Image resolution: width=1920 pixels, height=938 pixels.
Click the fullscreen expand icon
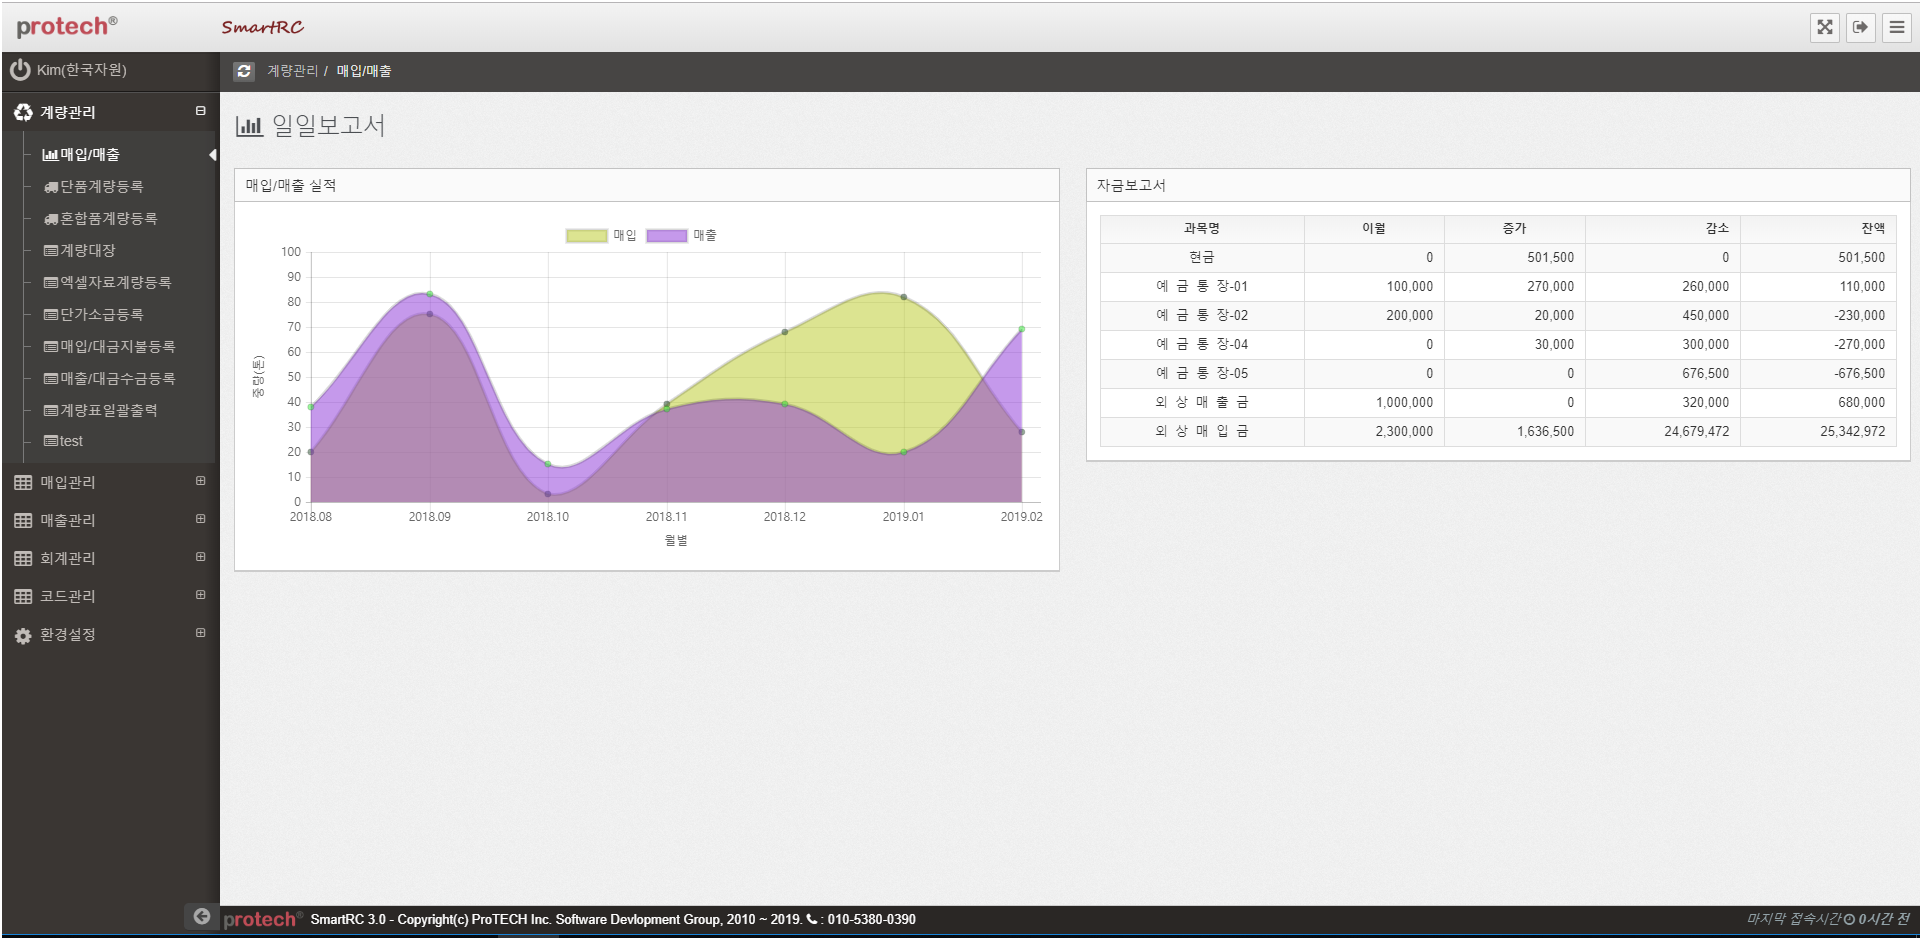pos(1825,27)
